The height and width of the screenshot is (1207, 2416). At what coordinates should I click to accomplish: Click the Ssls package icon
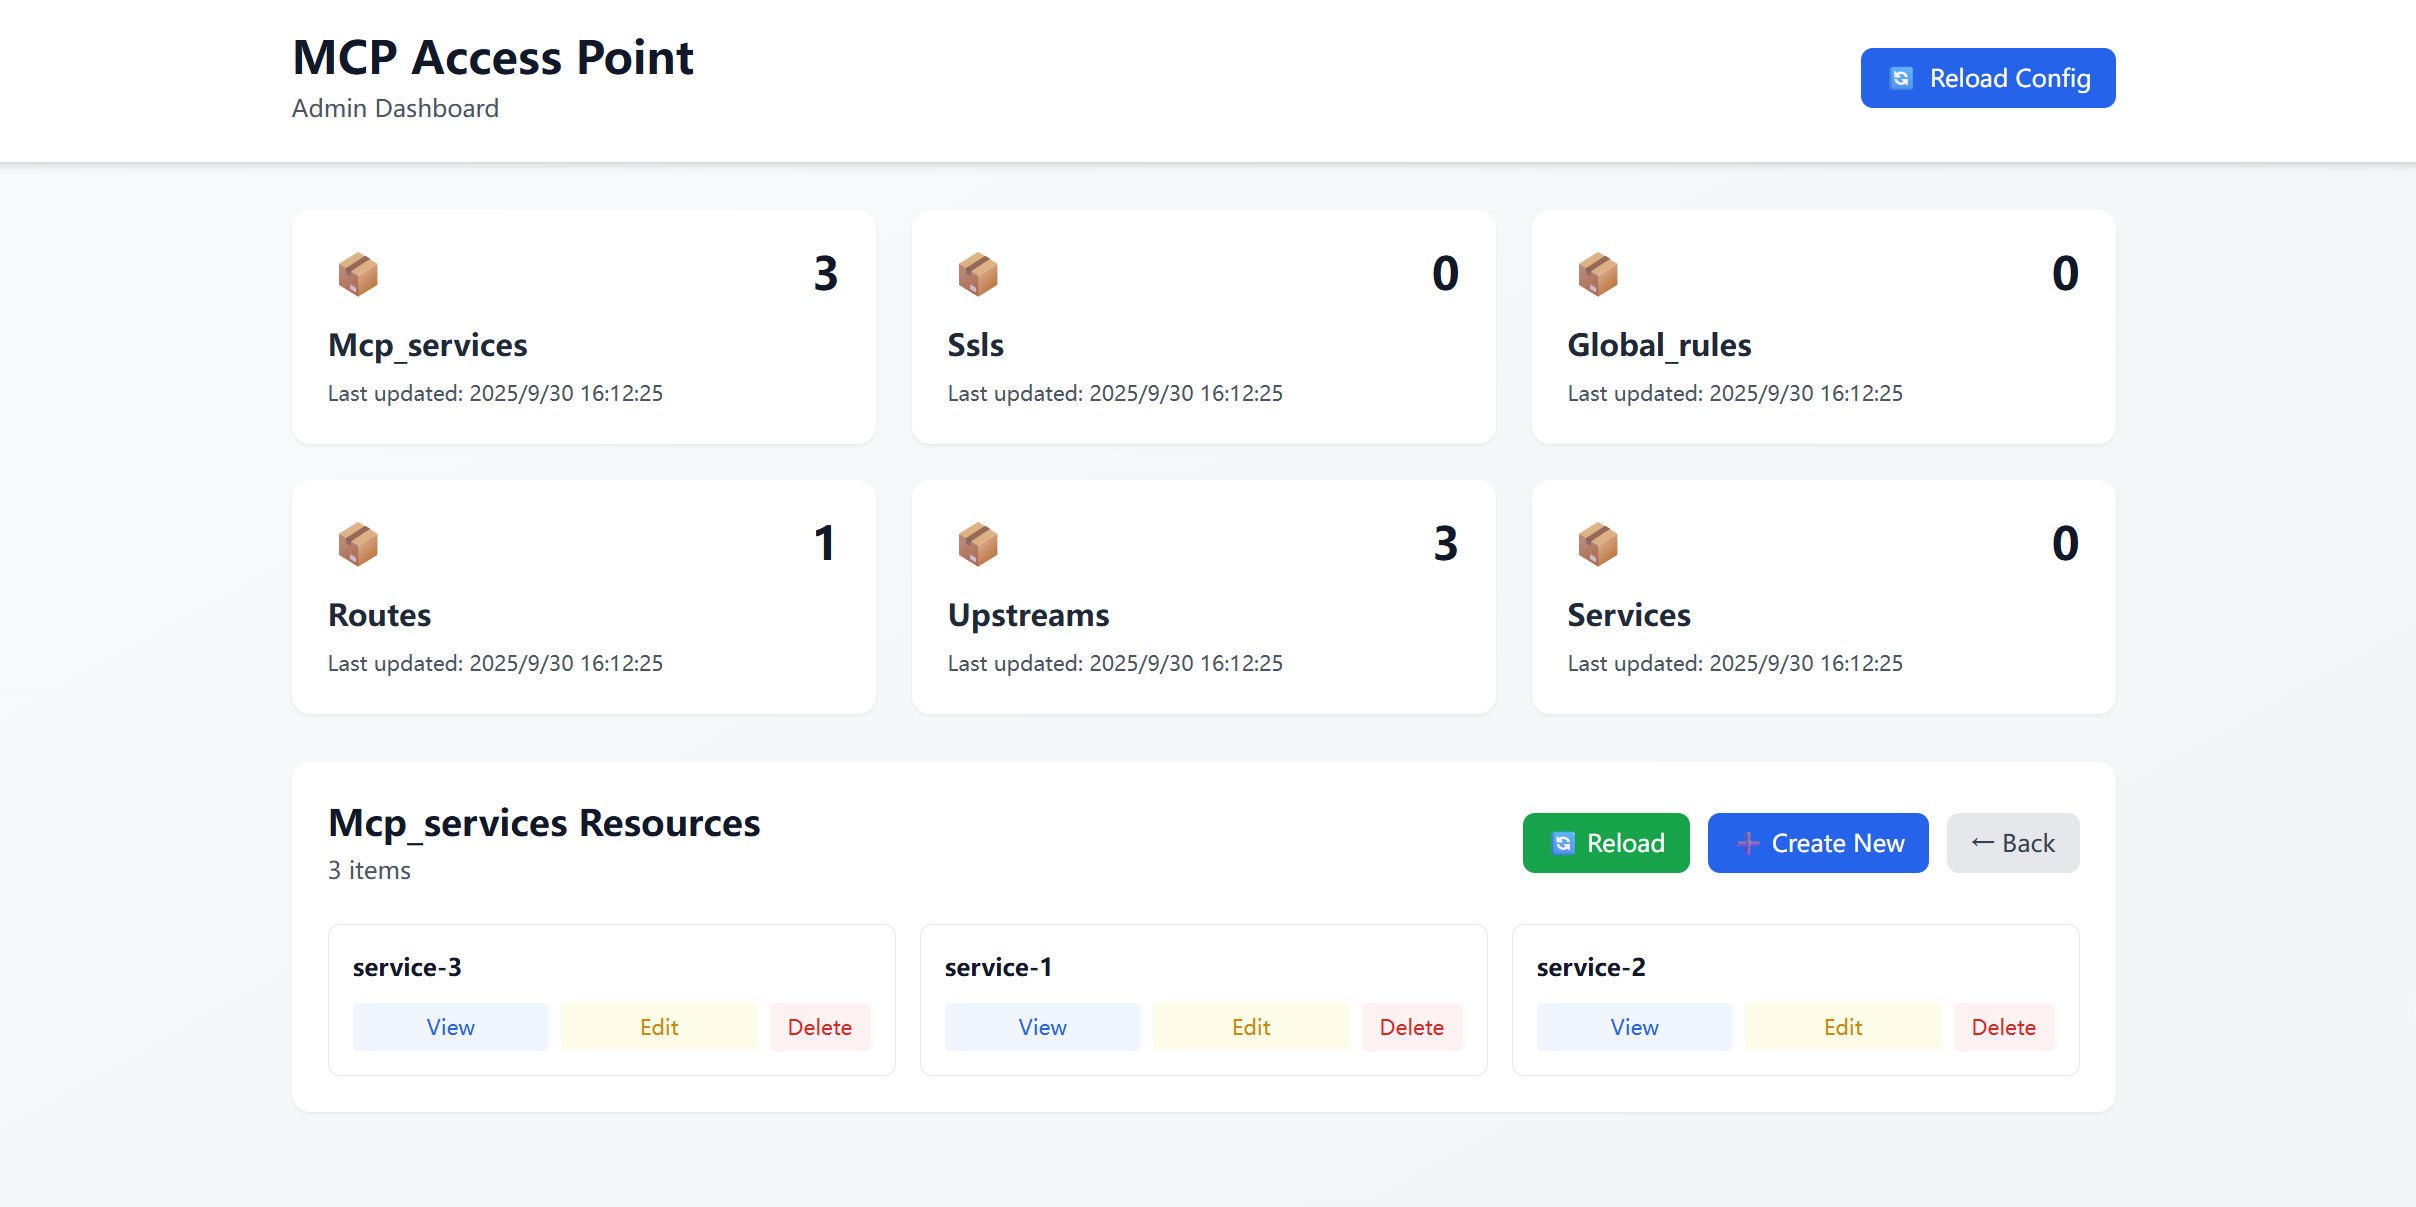point(978,274)
